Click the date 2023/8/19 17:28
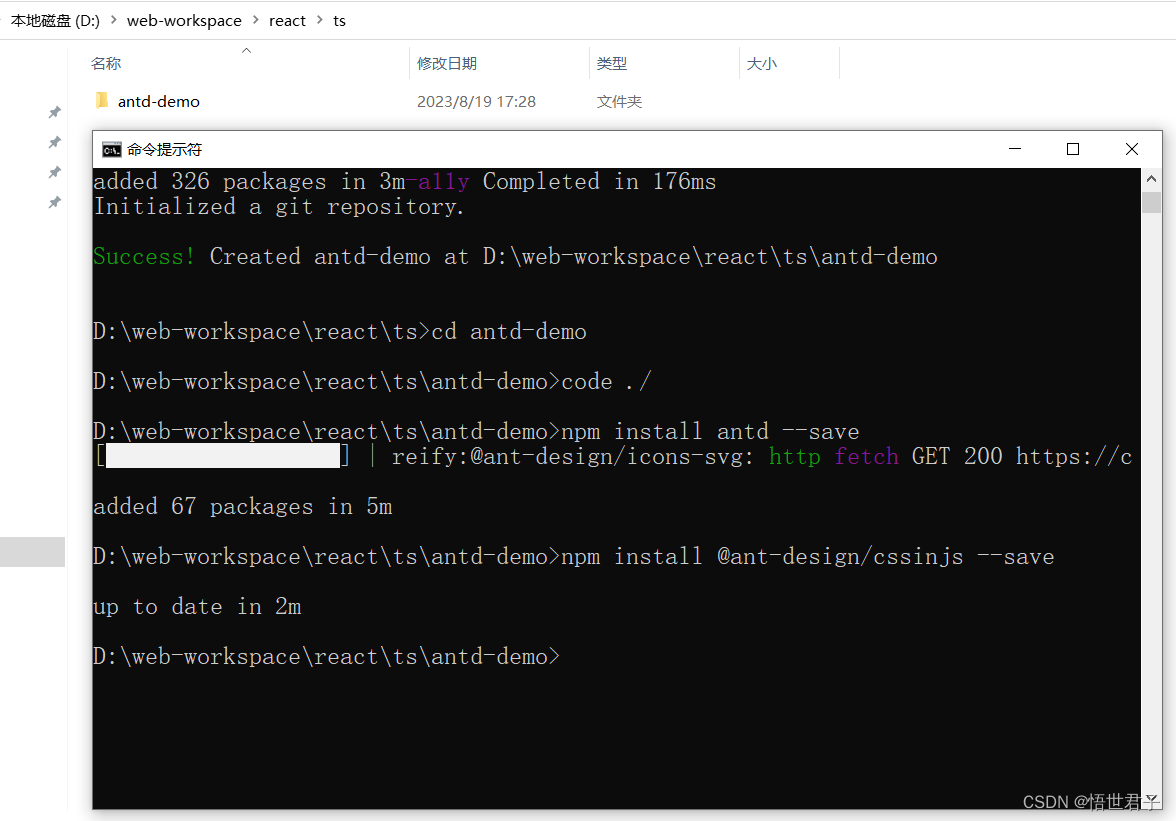The image size is (1176, 821). [476, 101]
